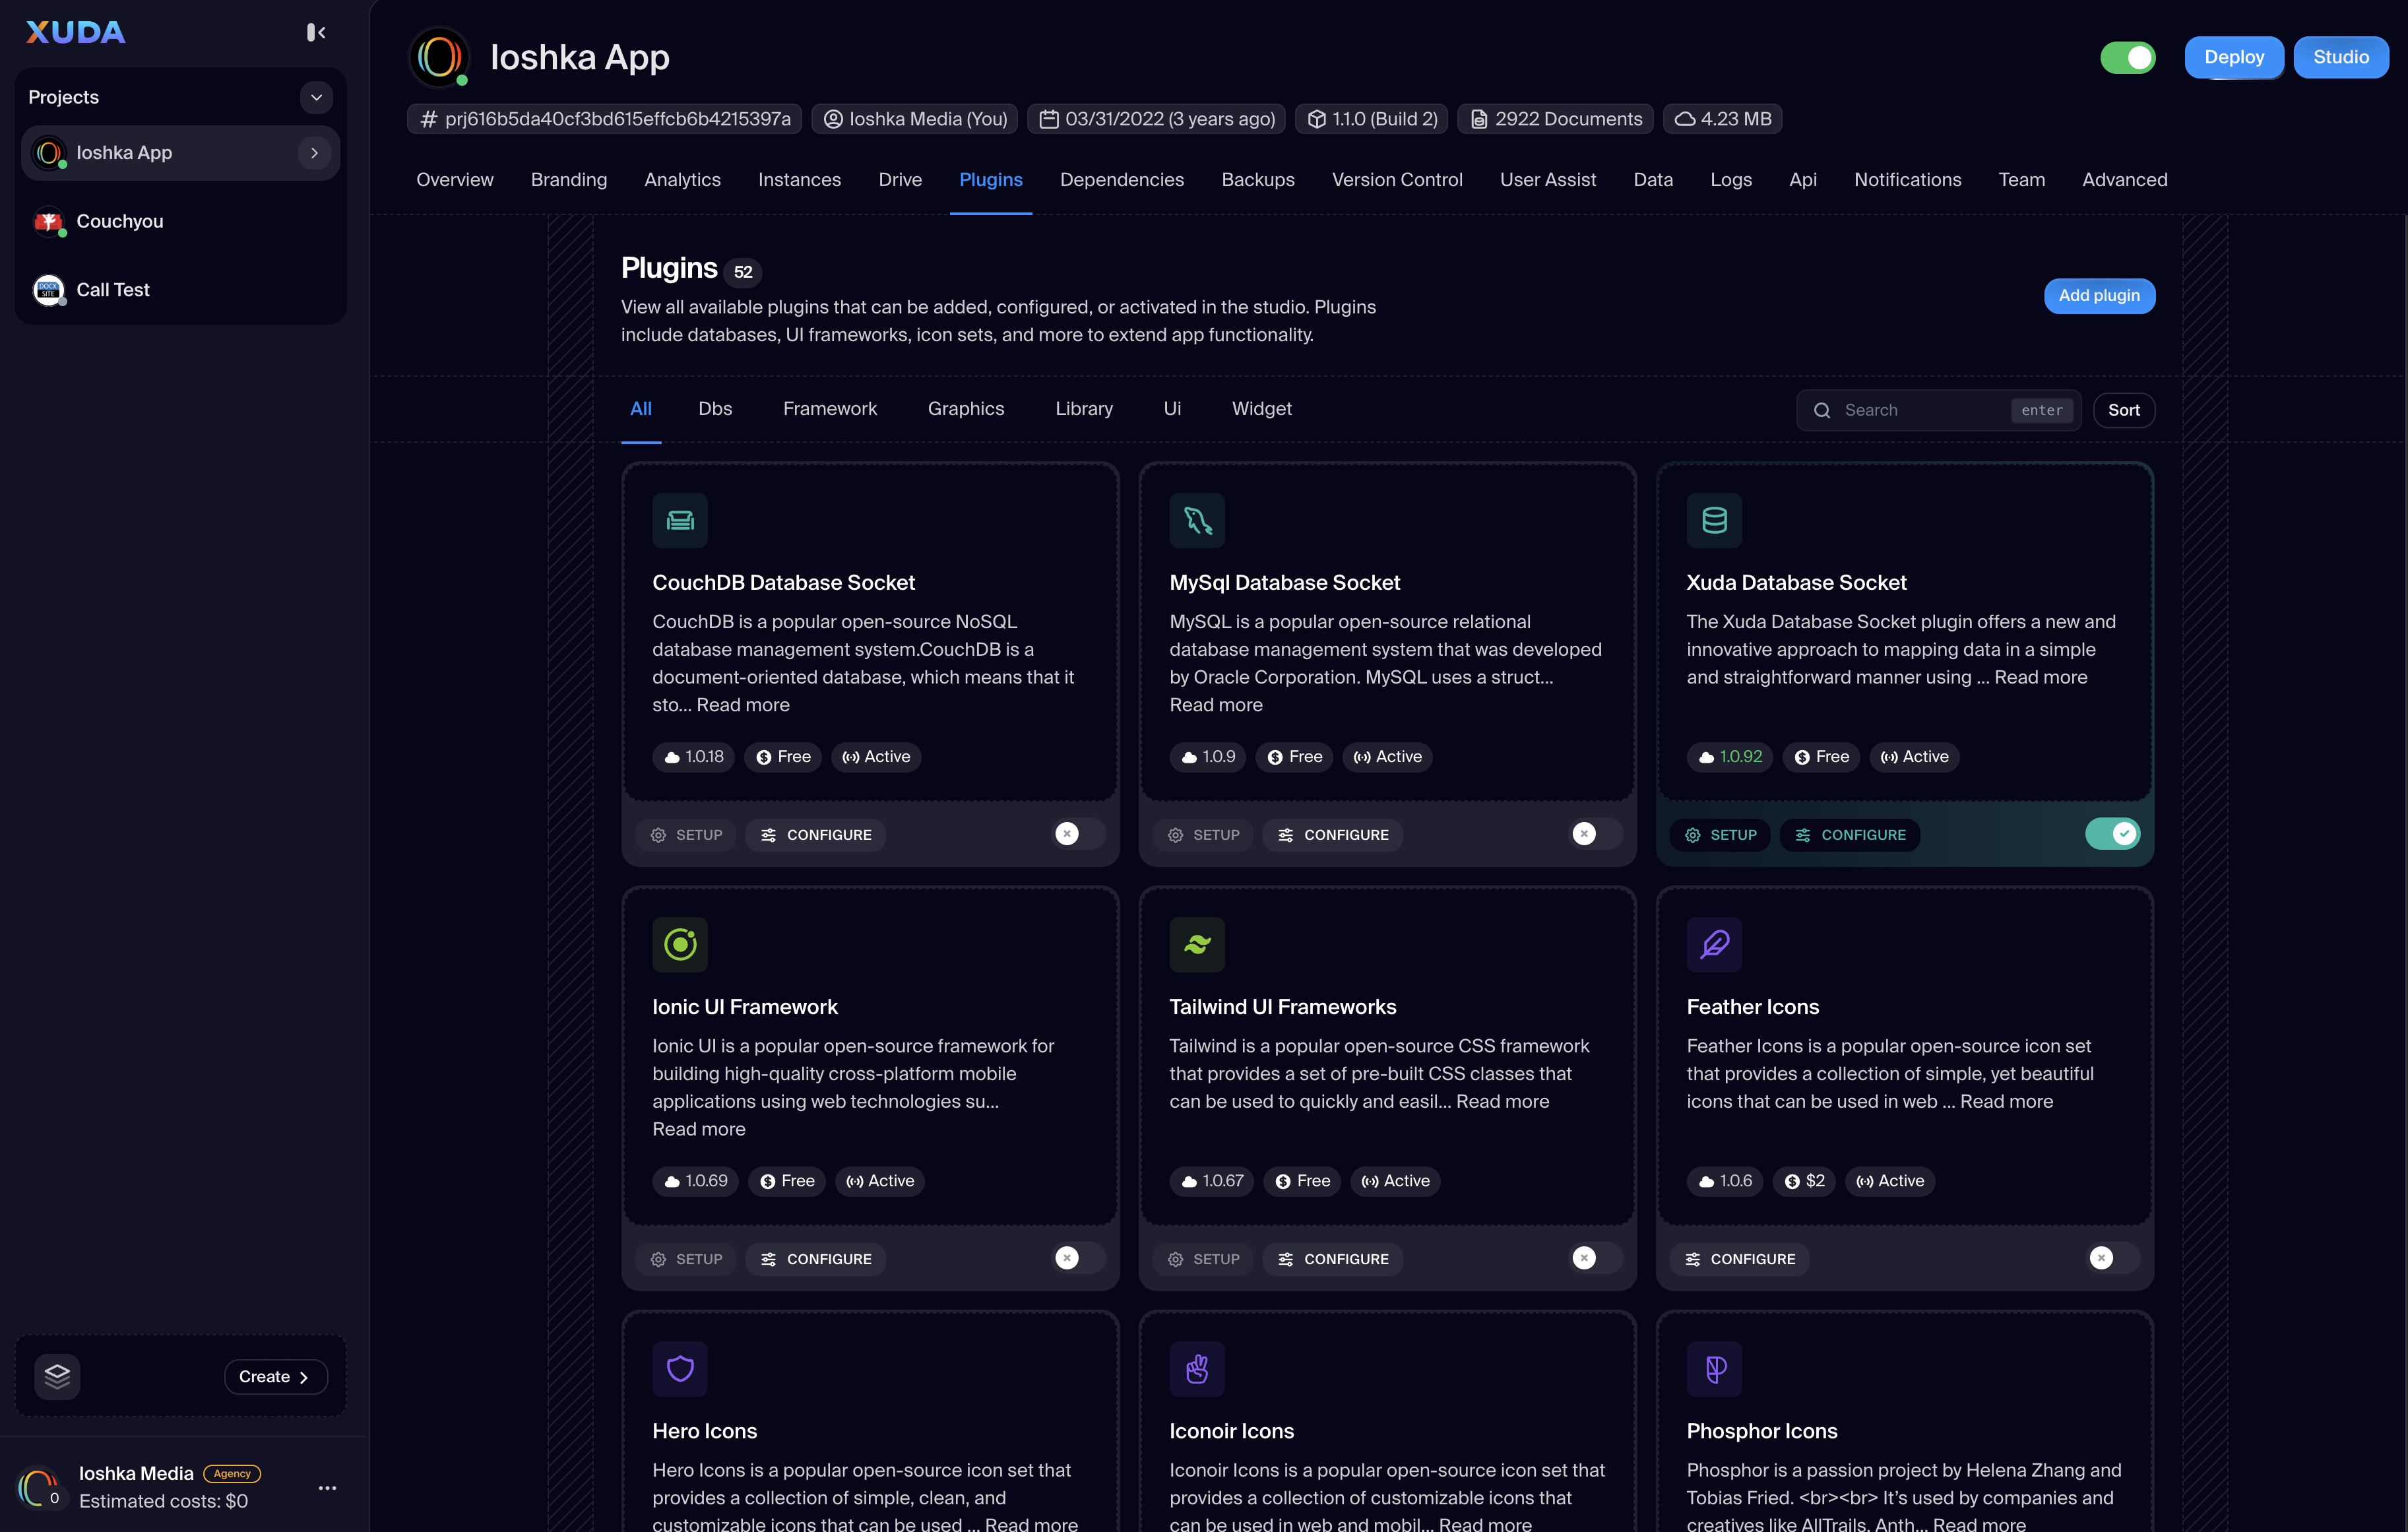Click into the plugin Search field
The width and height of the screenshot is (2408, 1532).
[x=1920, y=410]
